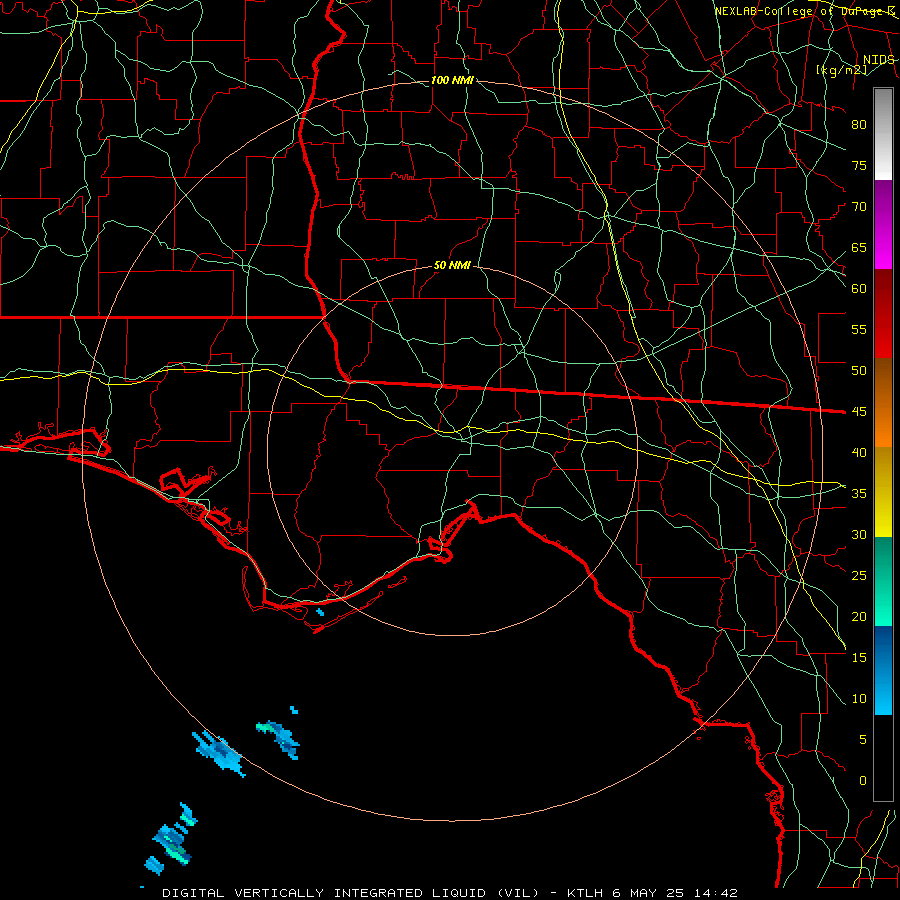The width and height of the screenshot is (900, 900).
Task: Click the '75' value on the color scale
Action: coord(859,165)
